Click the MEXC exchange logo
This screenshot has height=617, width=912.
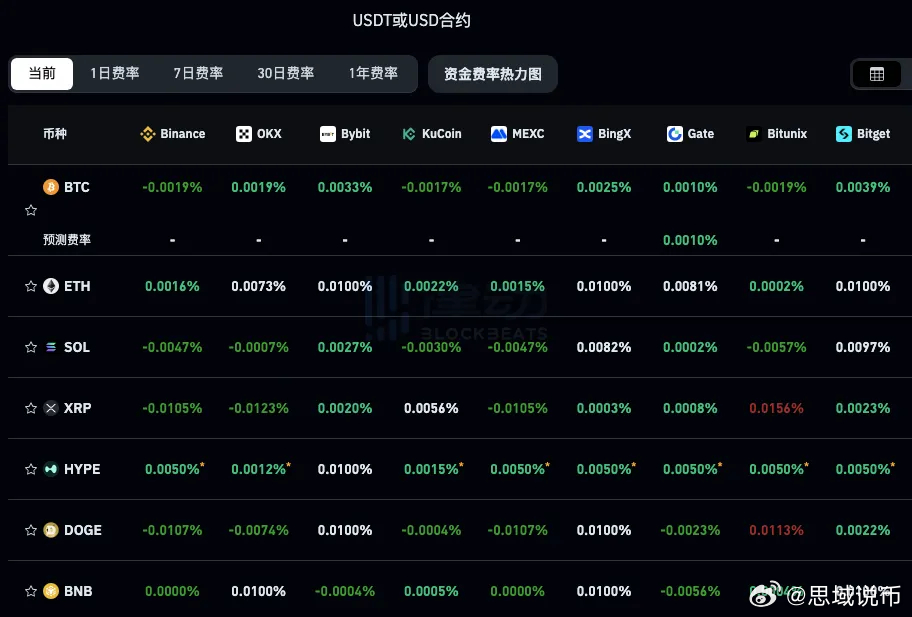tap(497, 133)
